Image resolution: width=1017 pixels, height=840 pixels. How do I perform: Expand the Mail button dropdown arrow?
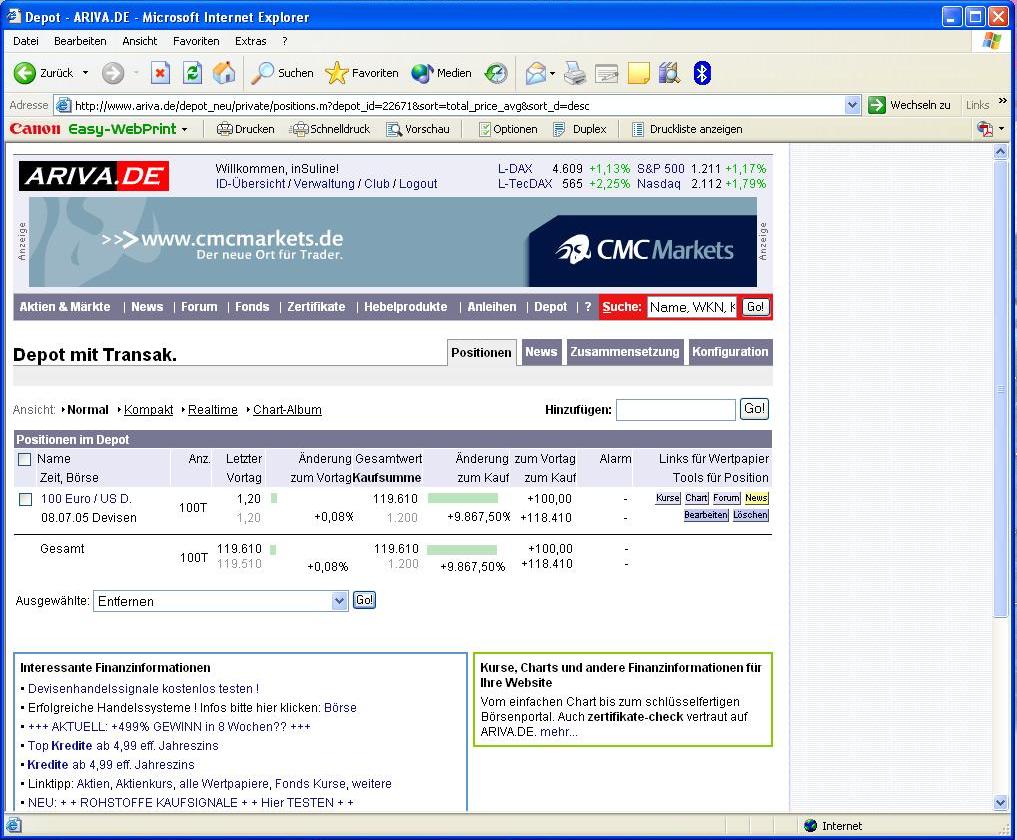click(553, 73)
